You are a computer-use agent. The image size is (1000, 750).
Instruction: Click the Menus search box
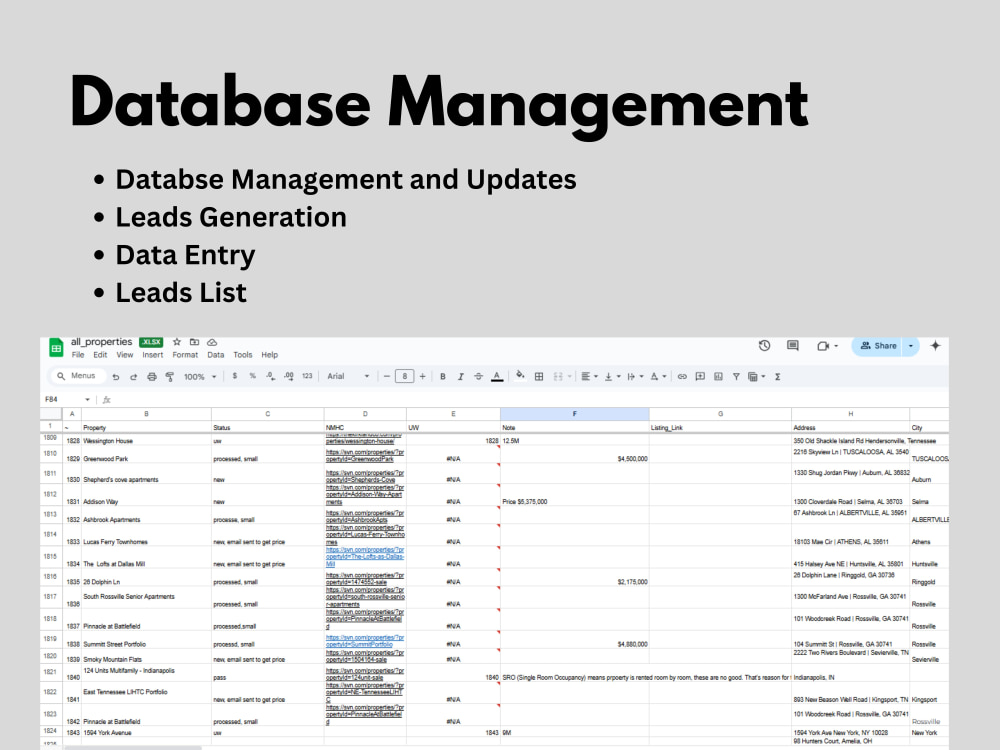pos(77,376)
